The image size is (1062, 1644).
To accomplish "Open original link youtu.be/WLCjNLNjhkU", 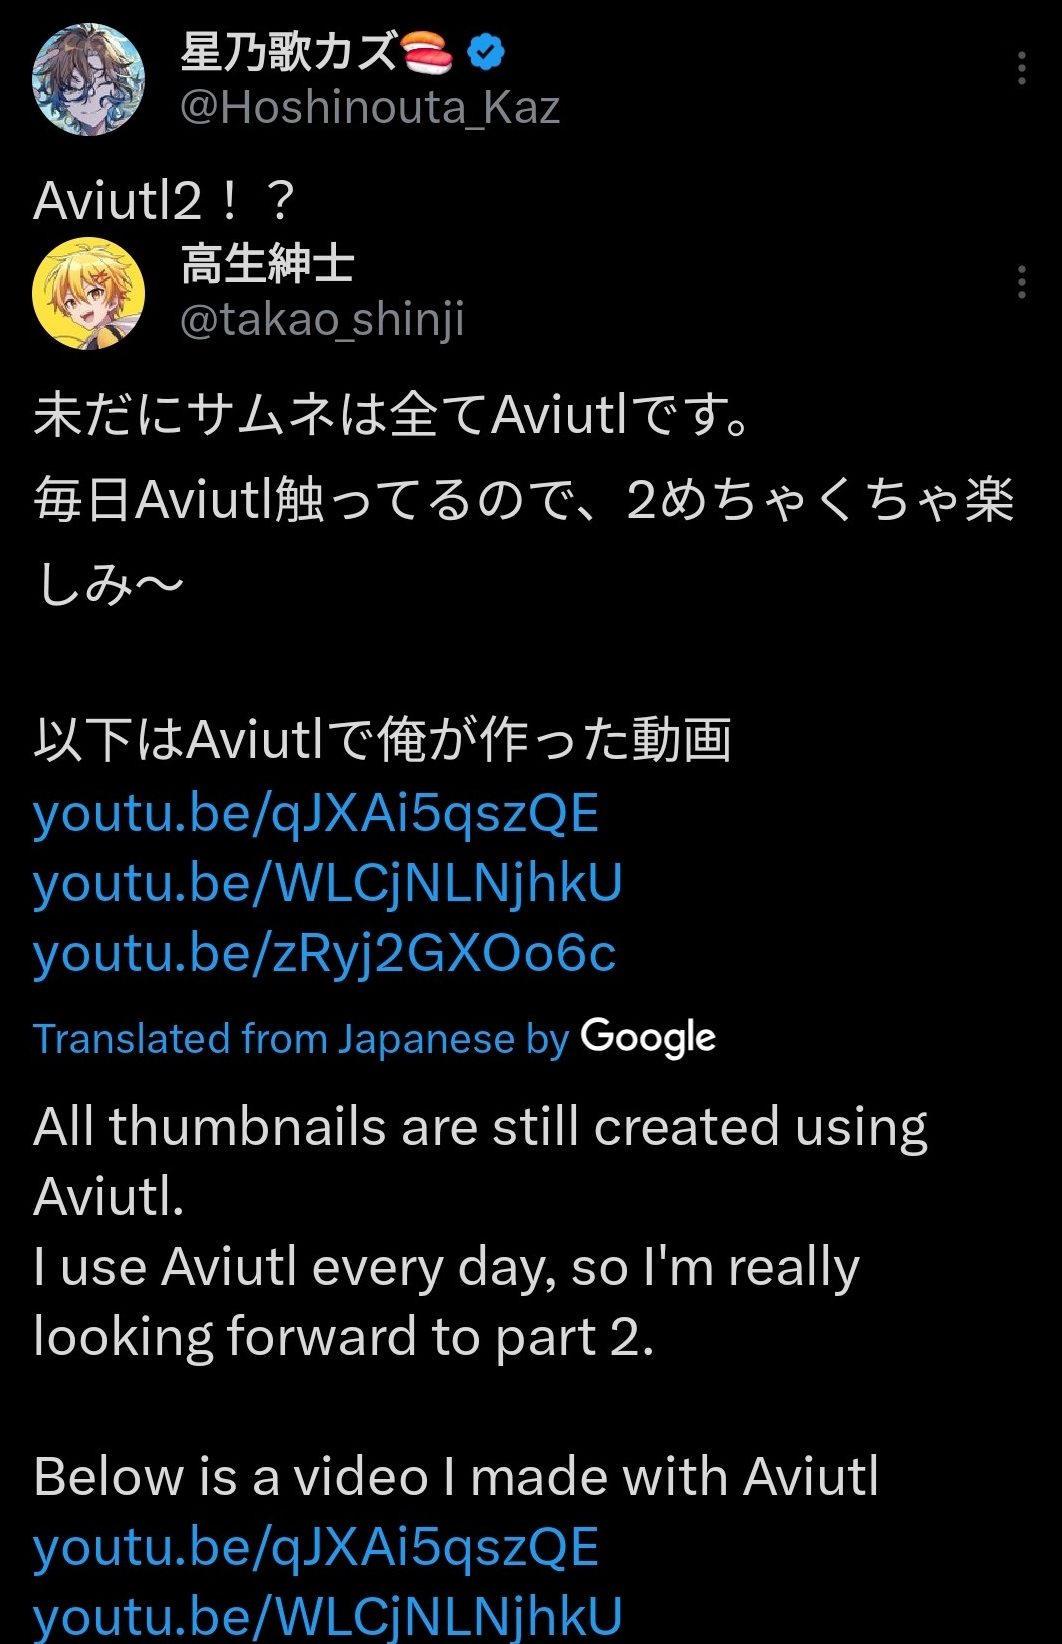I will [x=328, y=883].
